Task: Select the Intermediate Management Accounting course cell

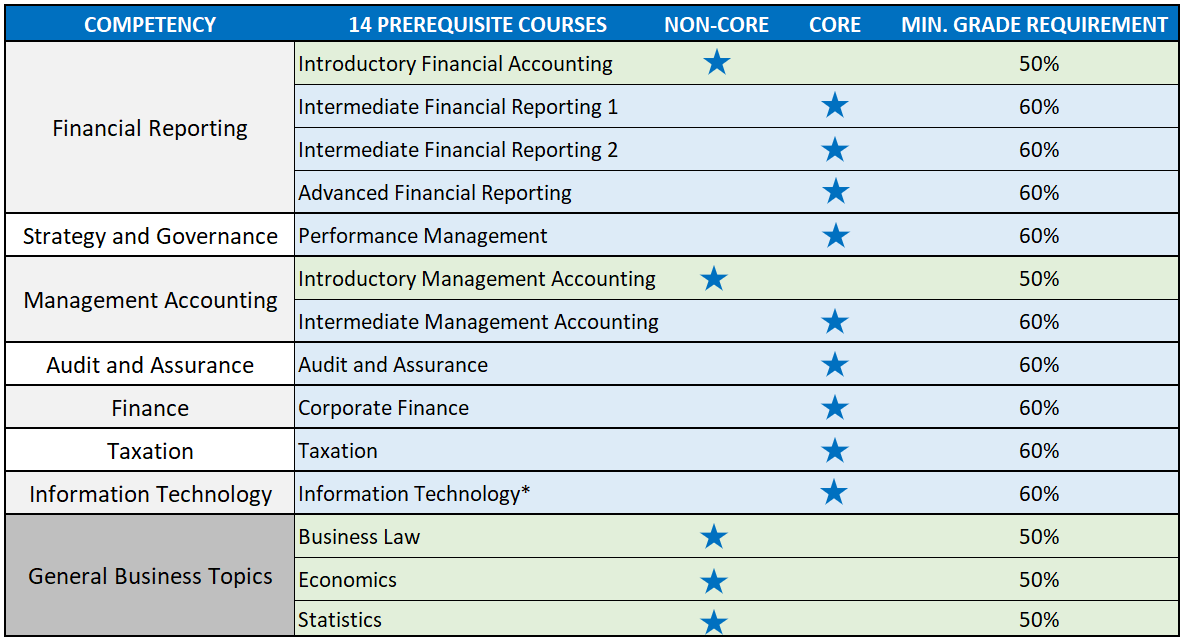Action: click(x=478, y=322)
